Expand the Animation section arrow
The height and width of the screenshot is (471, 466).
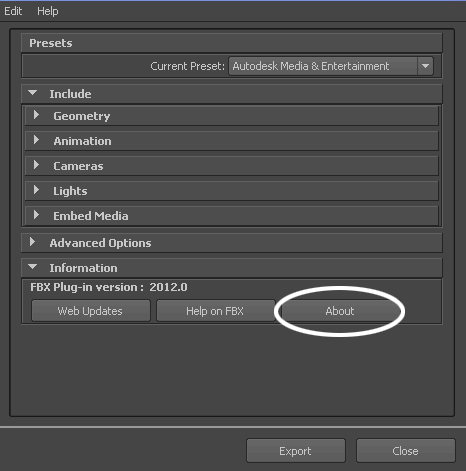pyautogui.click(x=36, y=140)
